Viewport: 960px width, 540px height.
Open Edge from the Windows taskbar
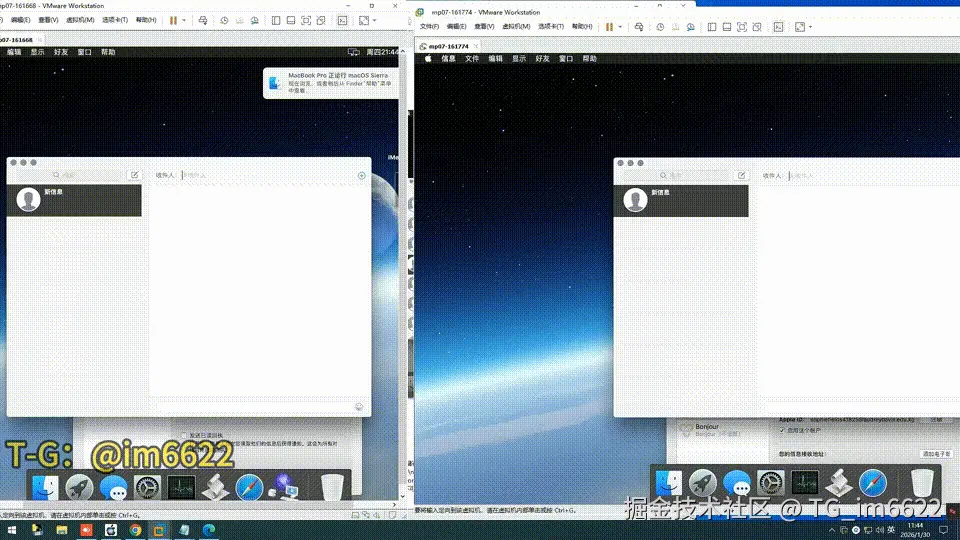coord(209,530)
